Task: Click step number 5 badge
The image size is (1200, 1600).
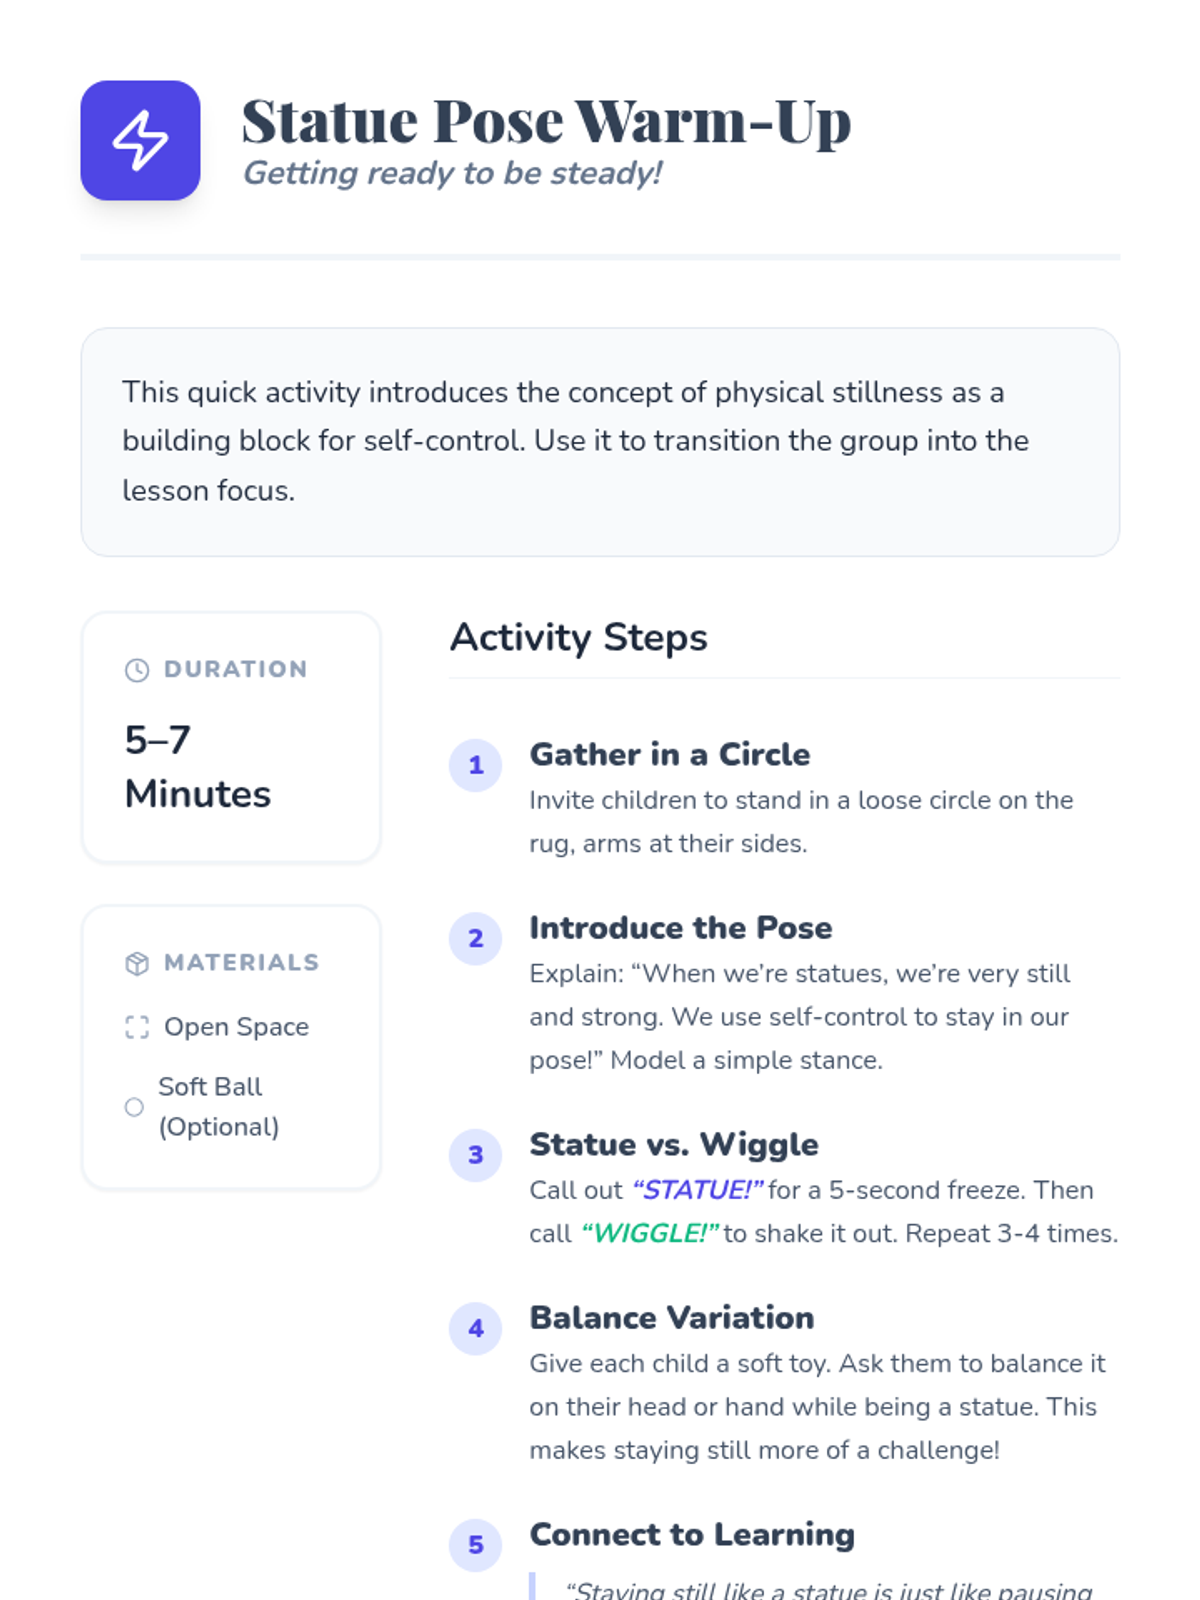Action: [x=475, y=1545]
